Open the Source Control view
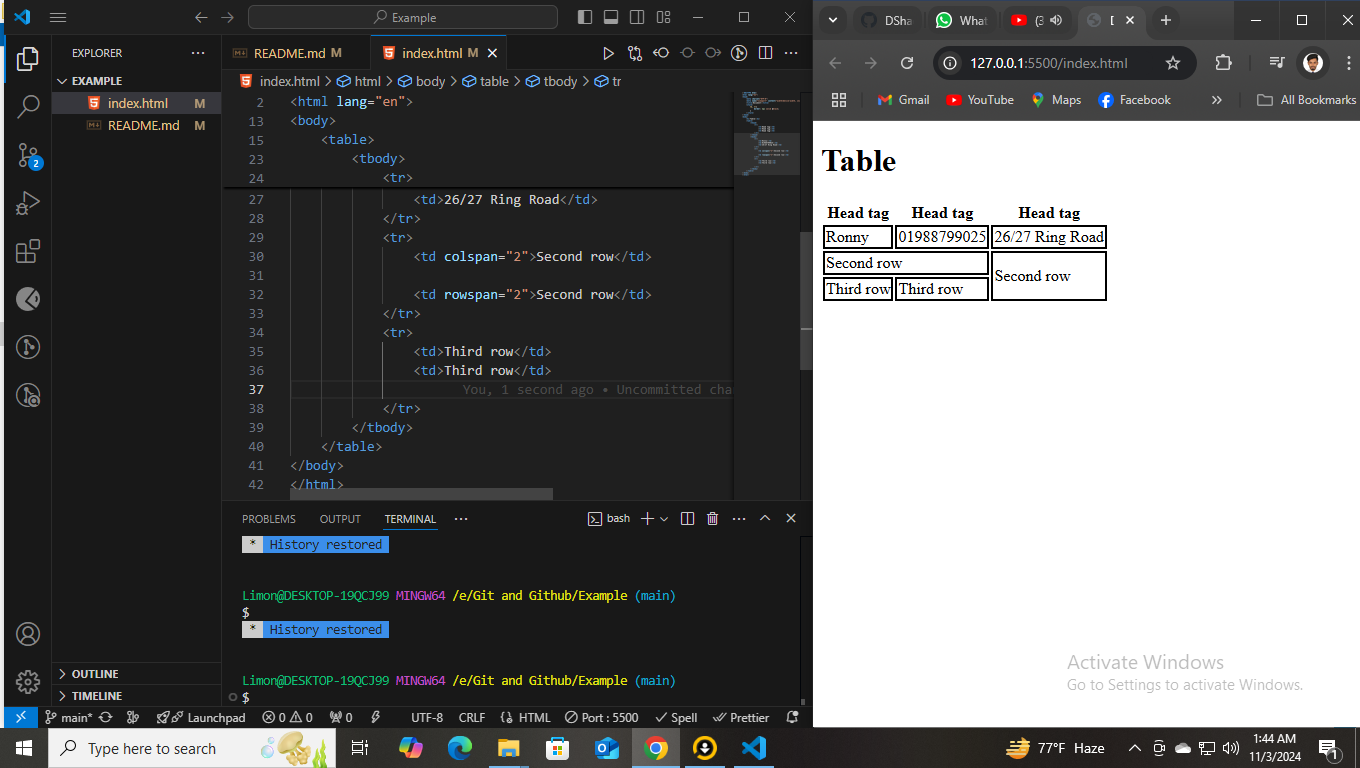Image resolution: width=1360 pixels, height=768 pixels. tap(28, 154)
